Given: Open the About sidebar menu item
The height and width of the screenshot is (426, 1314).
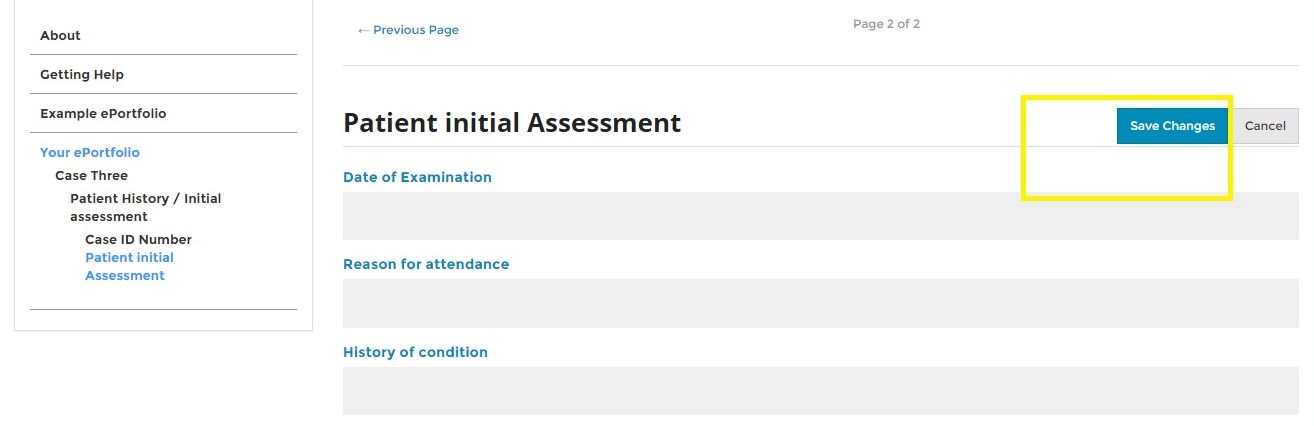Looking at the screenshot, I should 60,35.
